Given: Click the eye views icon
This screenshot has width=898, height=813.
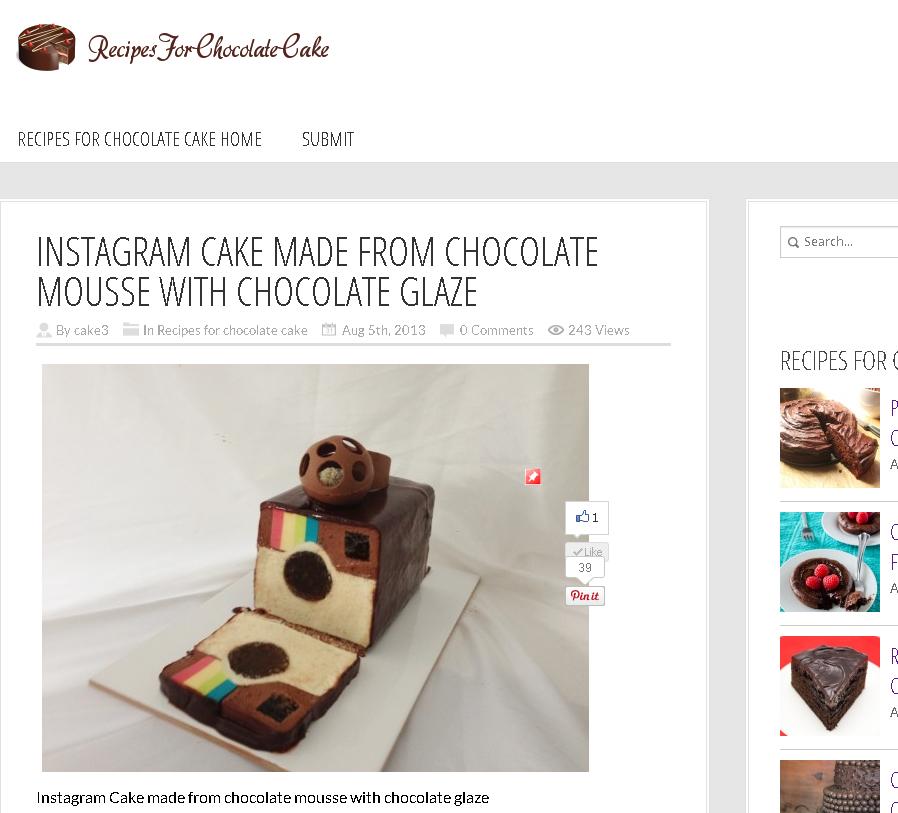Looking at the screenshot, I should (x=556, y=330).
